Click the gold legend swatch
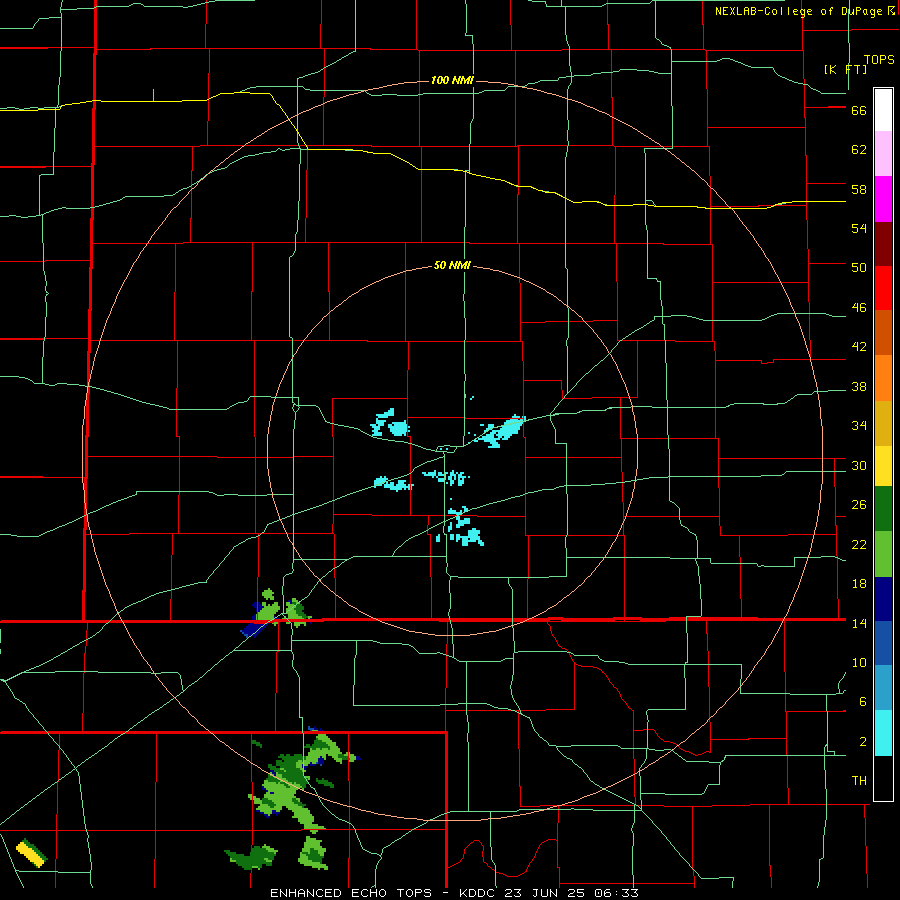 pos(883,423)
